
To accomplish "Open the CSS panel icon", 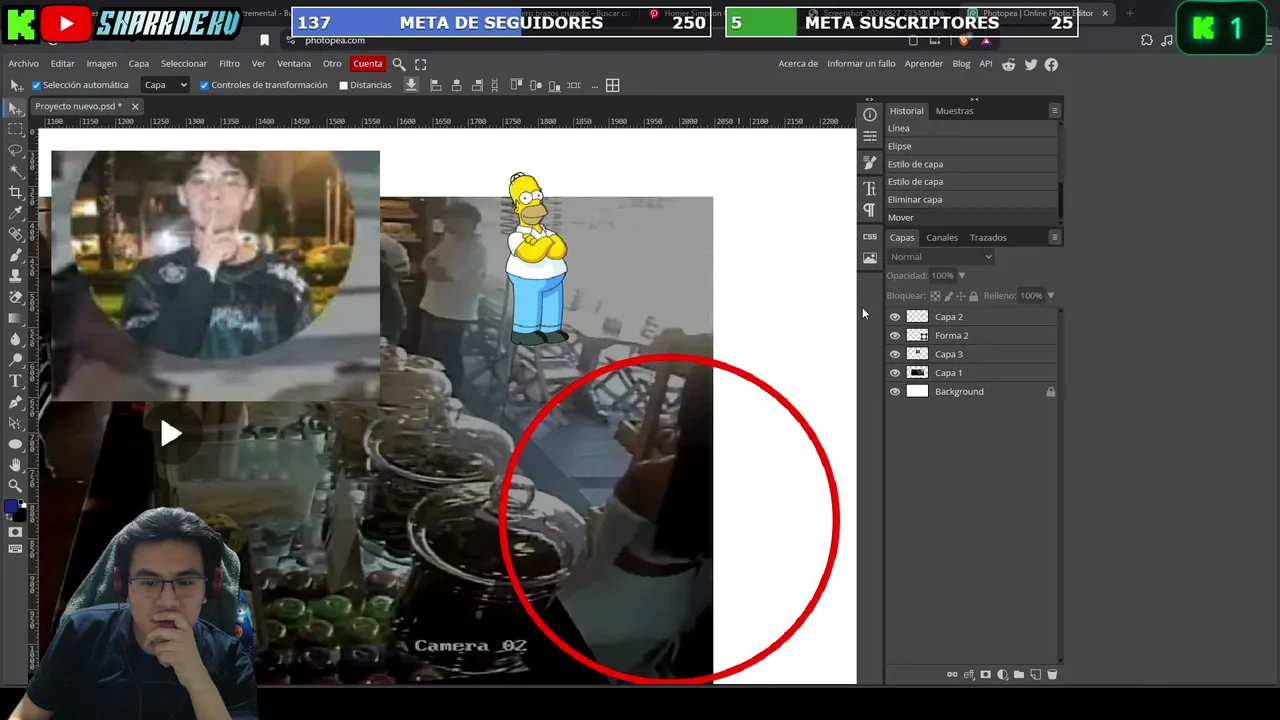I will pyautogui.click(x=870, y=237).
